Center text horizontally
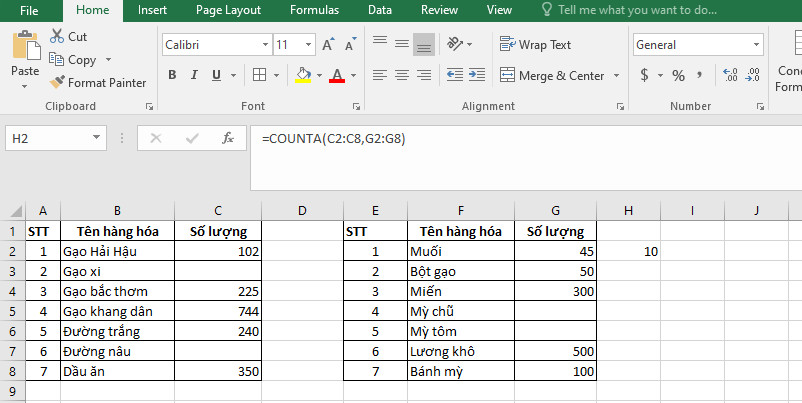Image resolution: width=802 pixels, height=403 pixels. tap(402, 75)
